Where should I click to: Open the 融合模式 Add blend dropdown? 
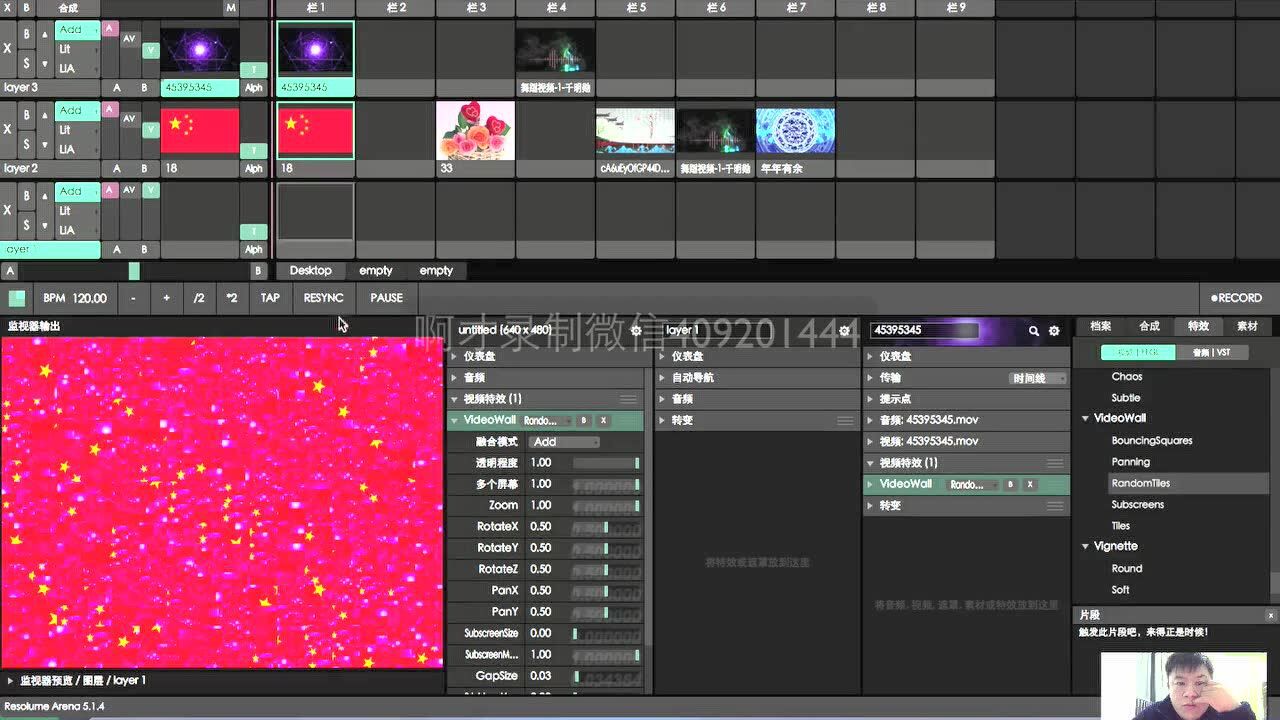point(565,442)
